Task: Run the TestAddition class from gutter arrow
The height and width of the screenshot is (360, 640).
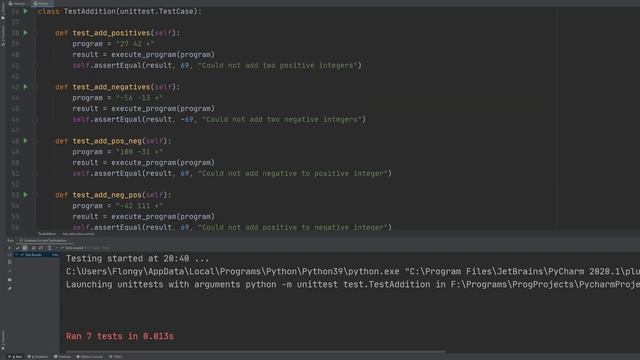Action: point(25,11)
